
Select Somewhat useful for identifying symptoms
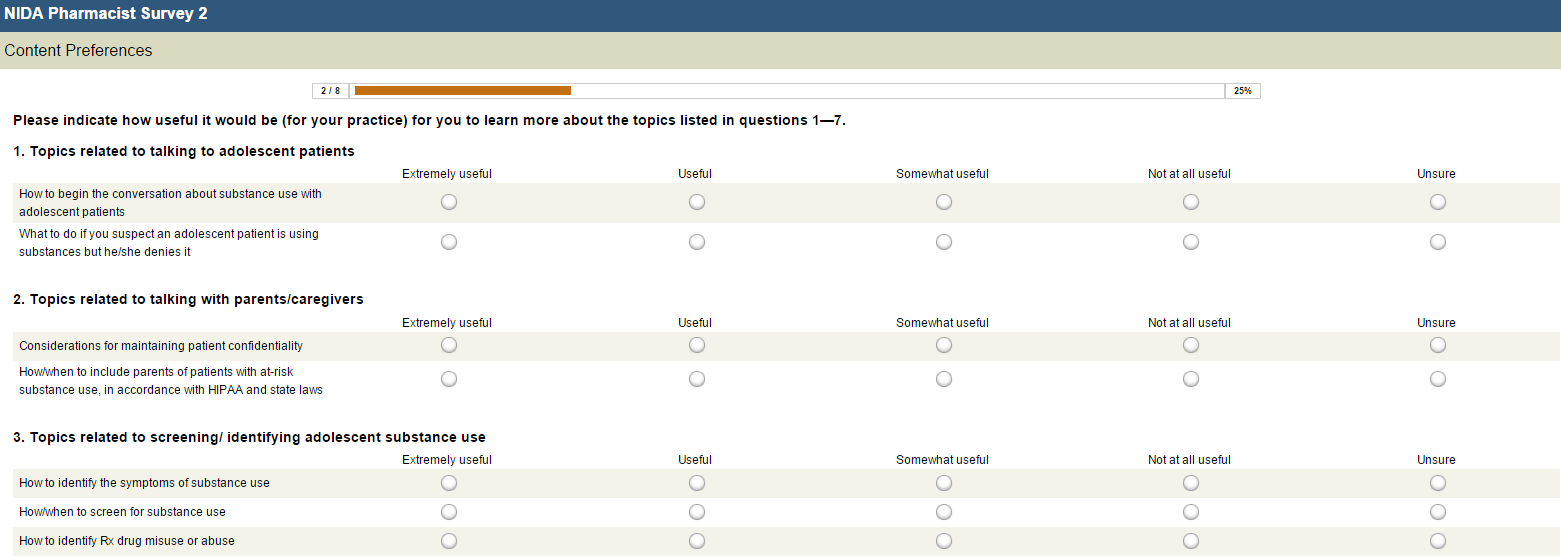tap(944, 483)
